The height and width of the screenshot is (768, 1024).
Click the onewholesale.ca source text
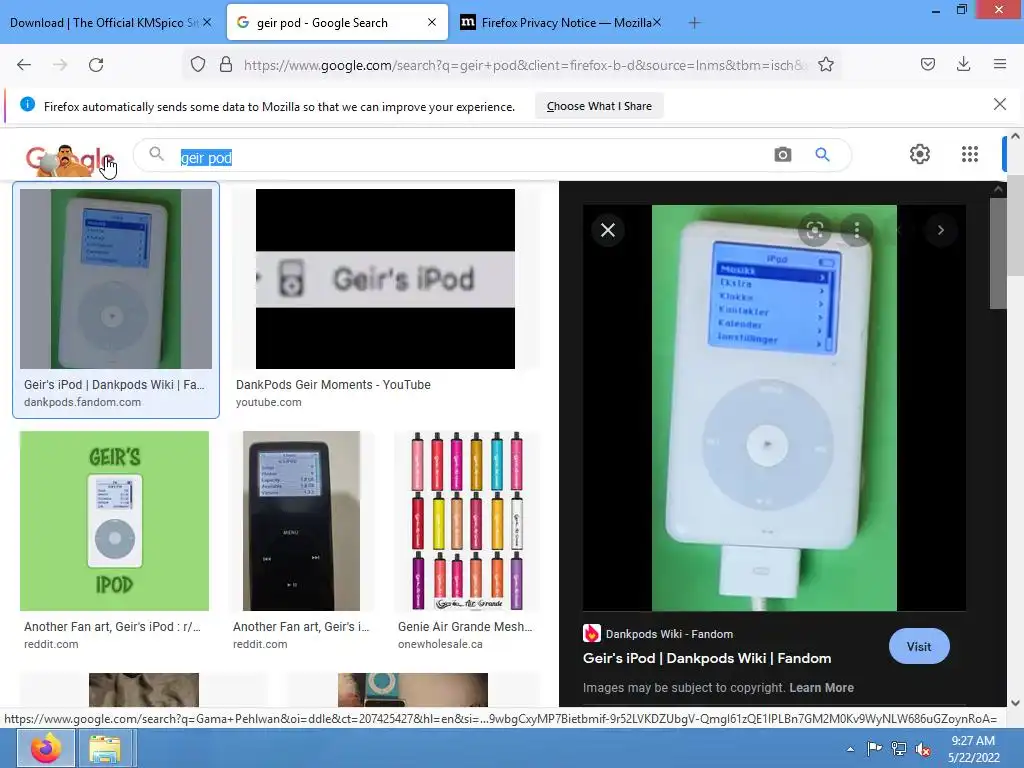[x=440, y=644]
